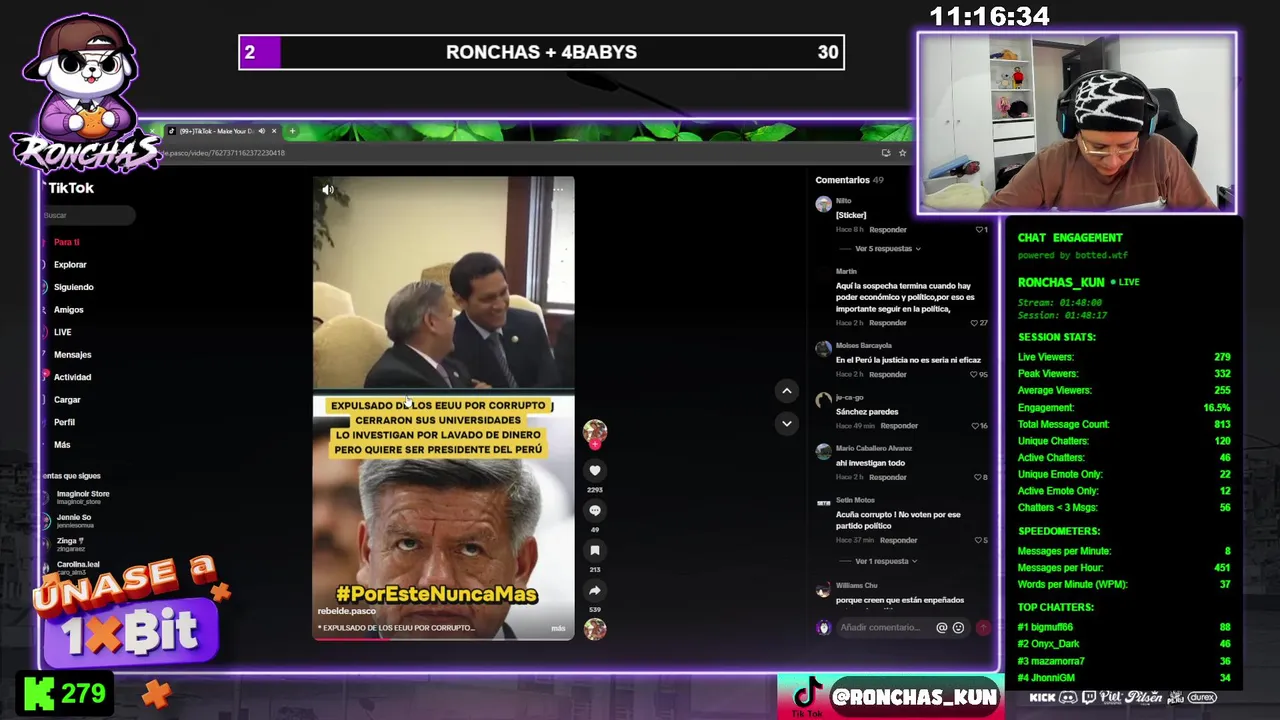Click Nilto's profile avatar in comments
The height and width of the screenshot is (720, 1280).
[823, 204]
